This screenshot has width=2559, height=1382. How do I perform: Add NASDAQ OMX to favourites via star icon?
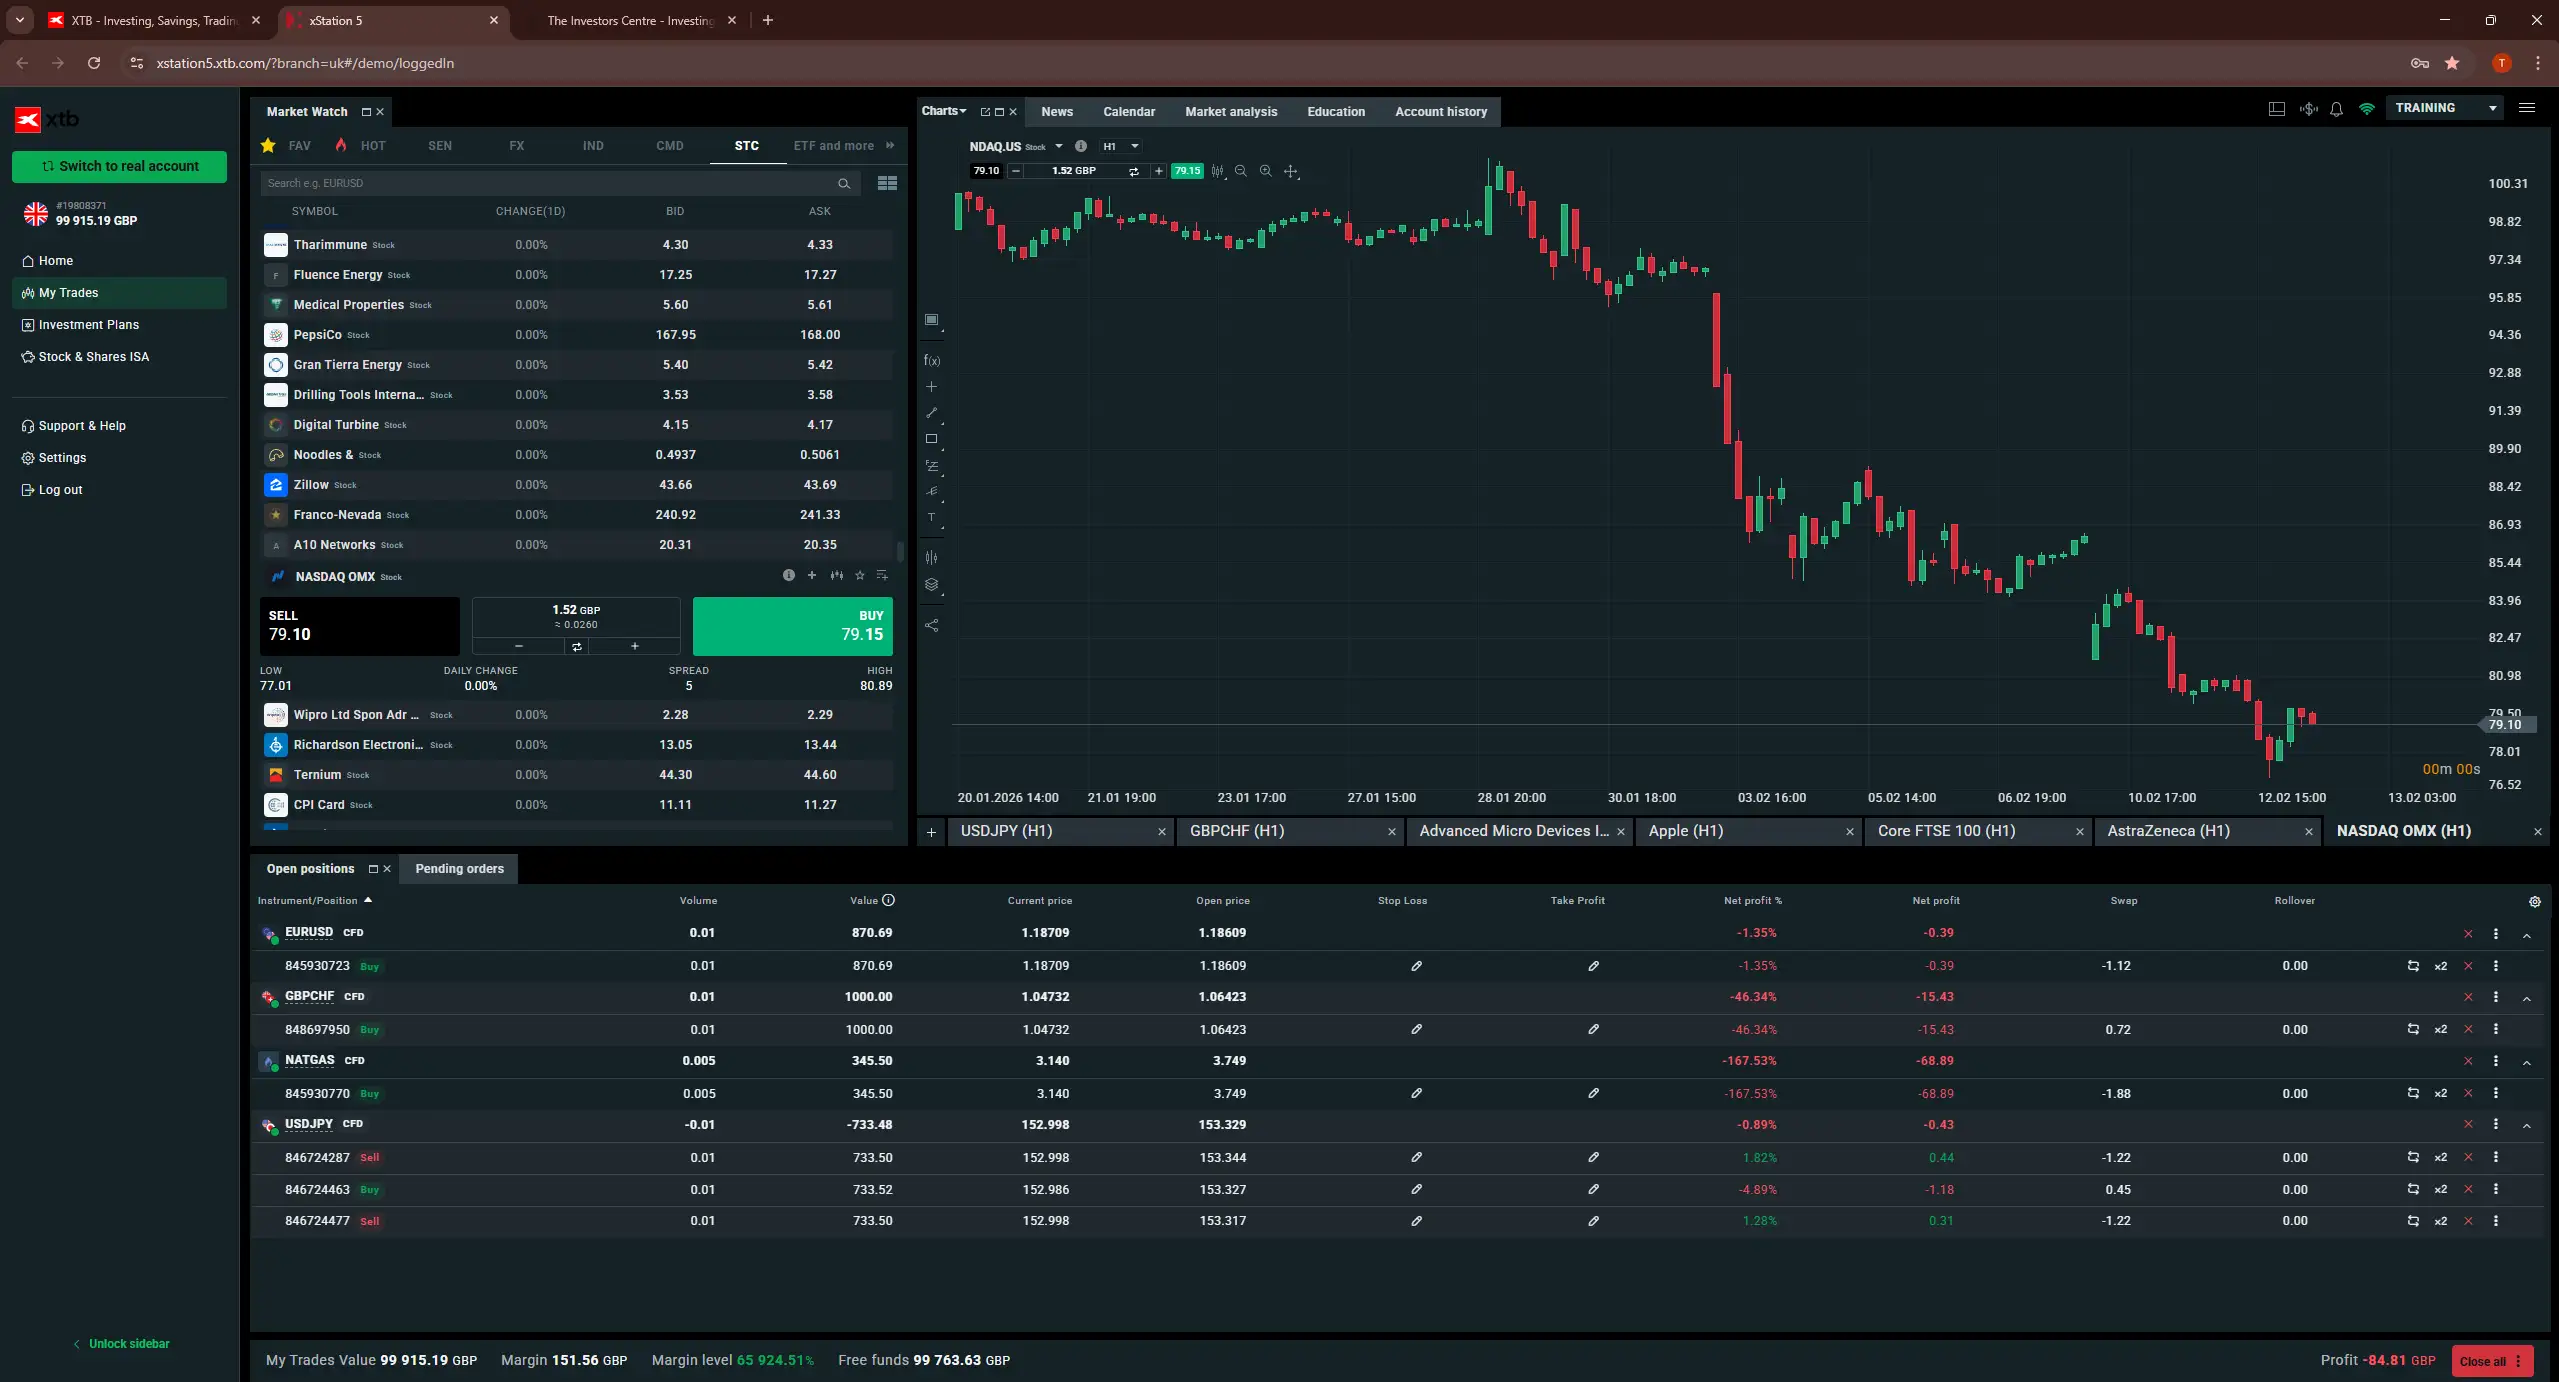(861, 576)
